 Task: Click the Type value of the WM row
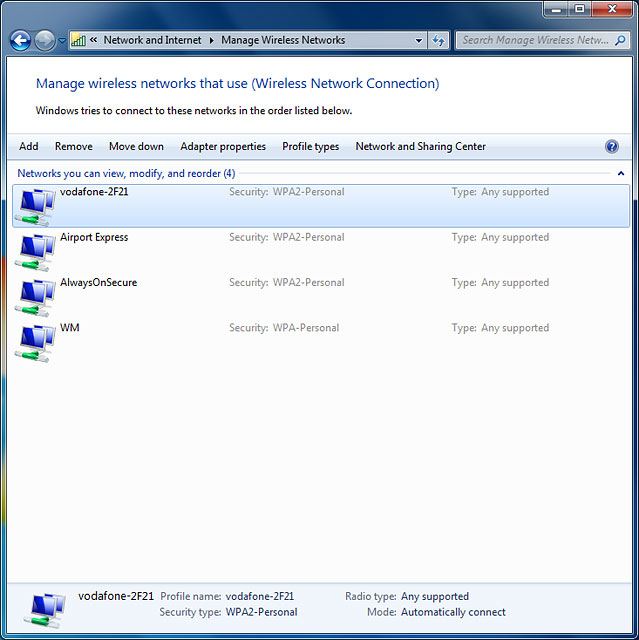click(515, 327)
